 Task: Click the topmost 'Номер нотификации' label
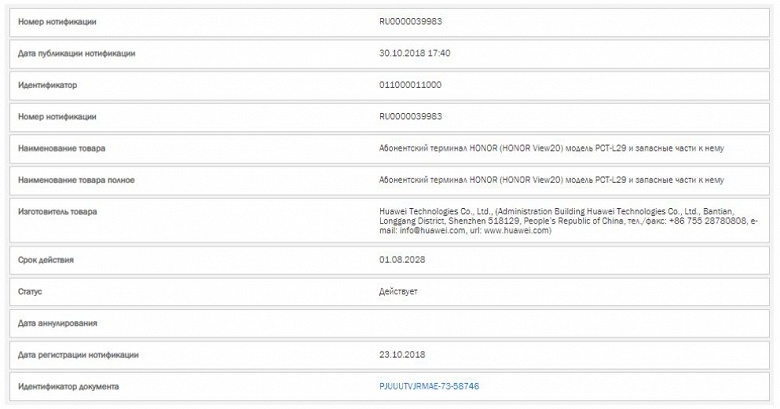click(58, 21)
